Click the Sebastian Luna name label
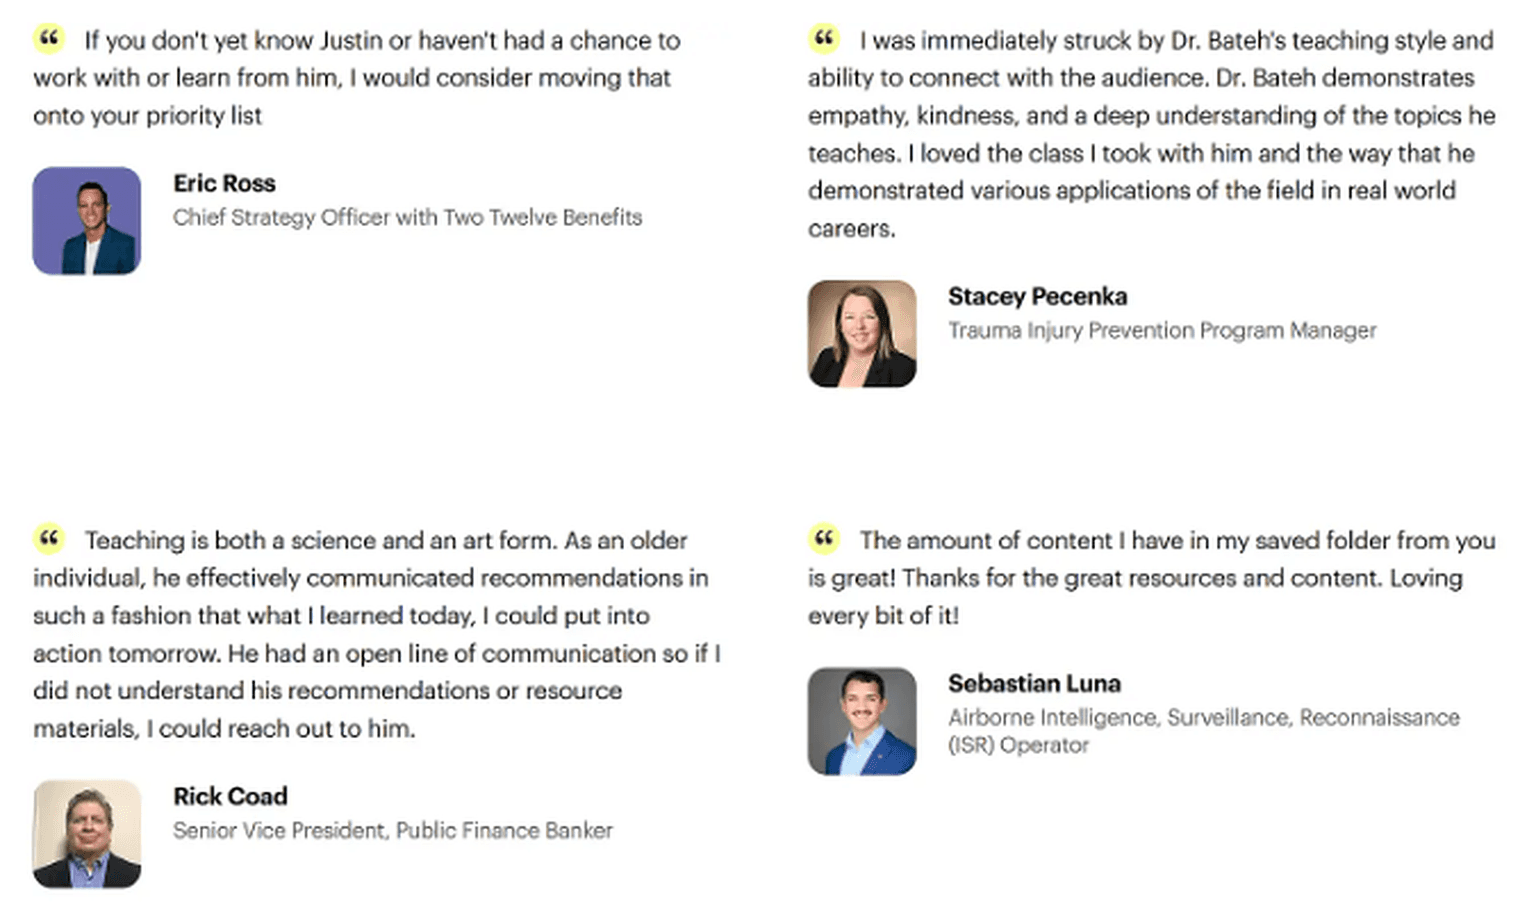This screenshot has width=1536, height=922. pos(1034,684)
